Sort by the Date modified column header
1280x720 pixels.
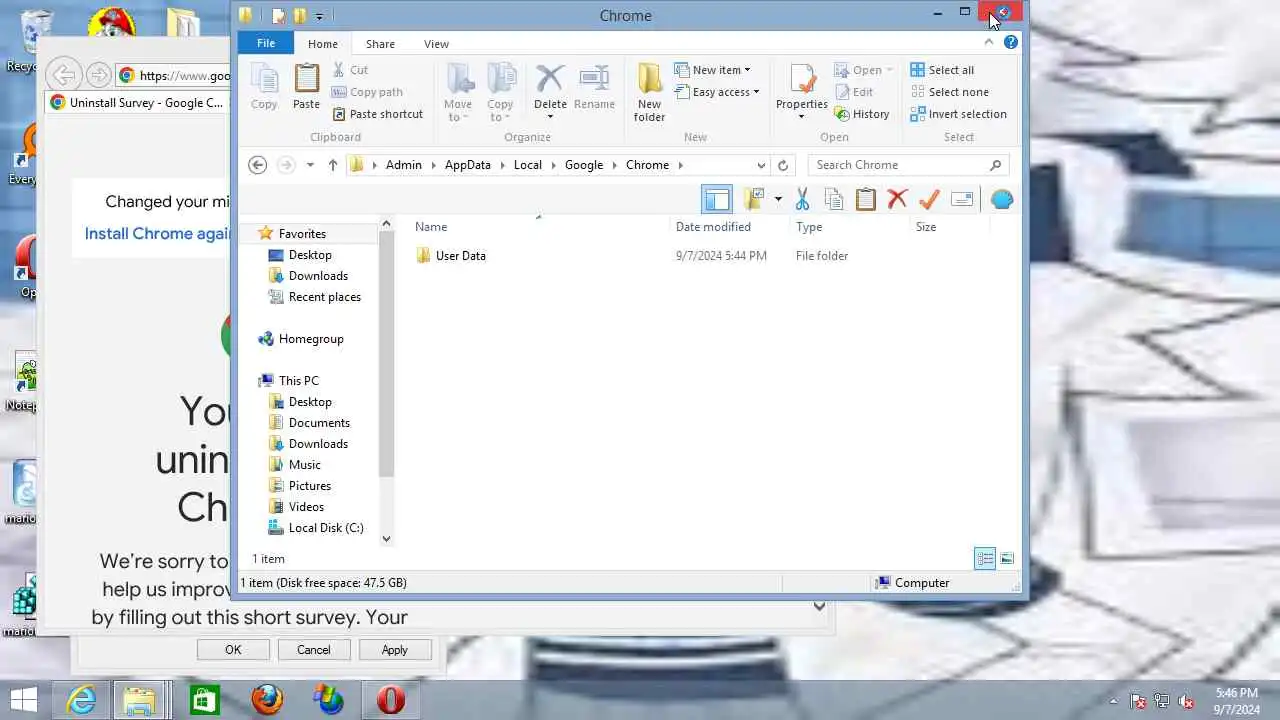(x=713, y=227)
